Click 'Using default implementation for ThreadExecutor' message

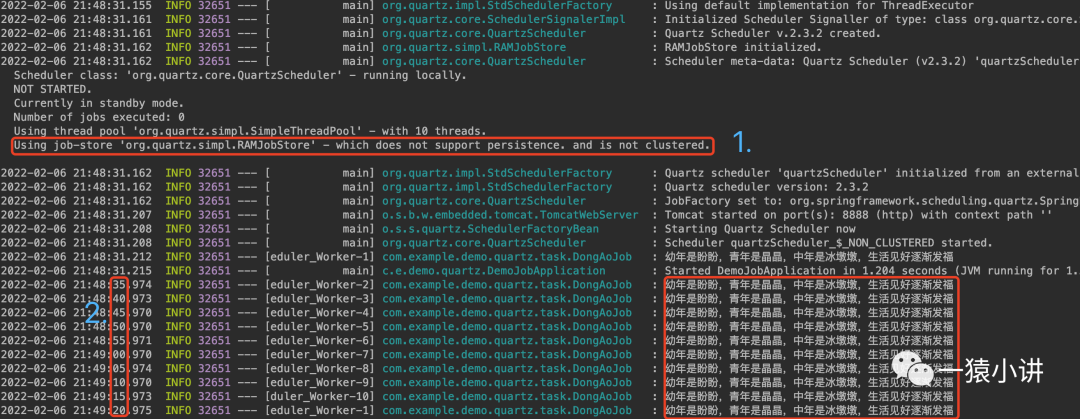pyautogui.click(x=819, y=5)
